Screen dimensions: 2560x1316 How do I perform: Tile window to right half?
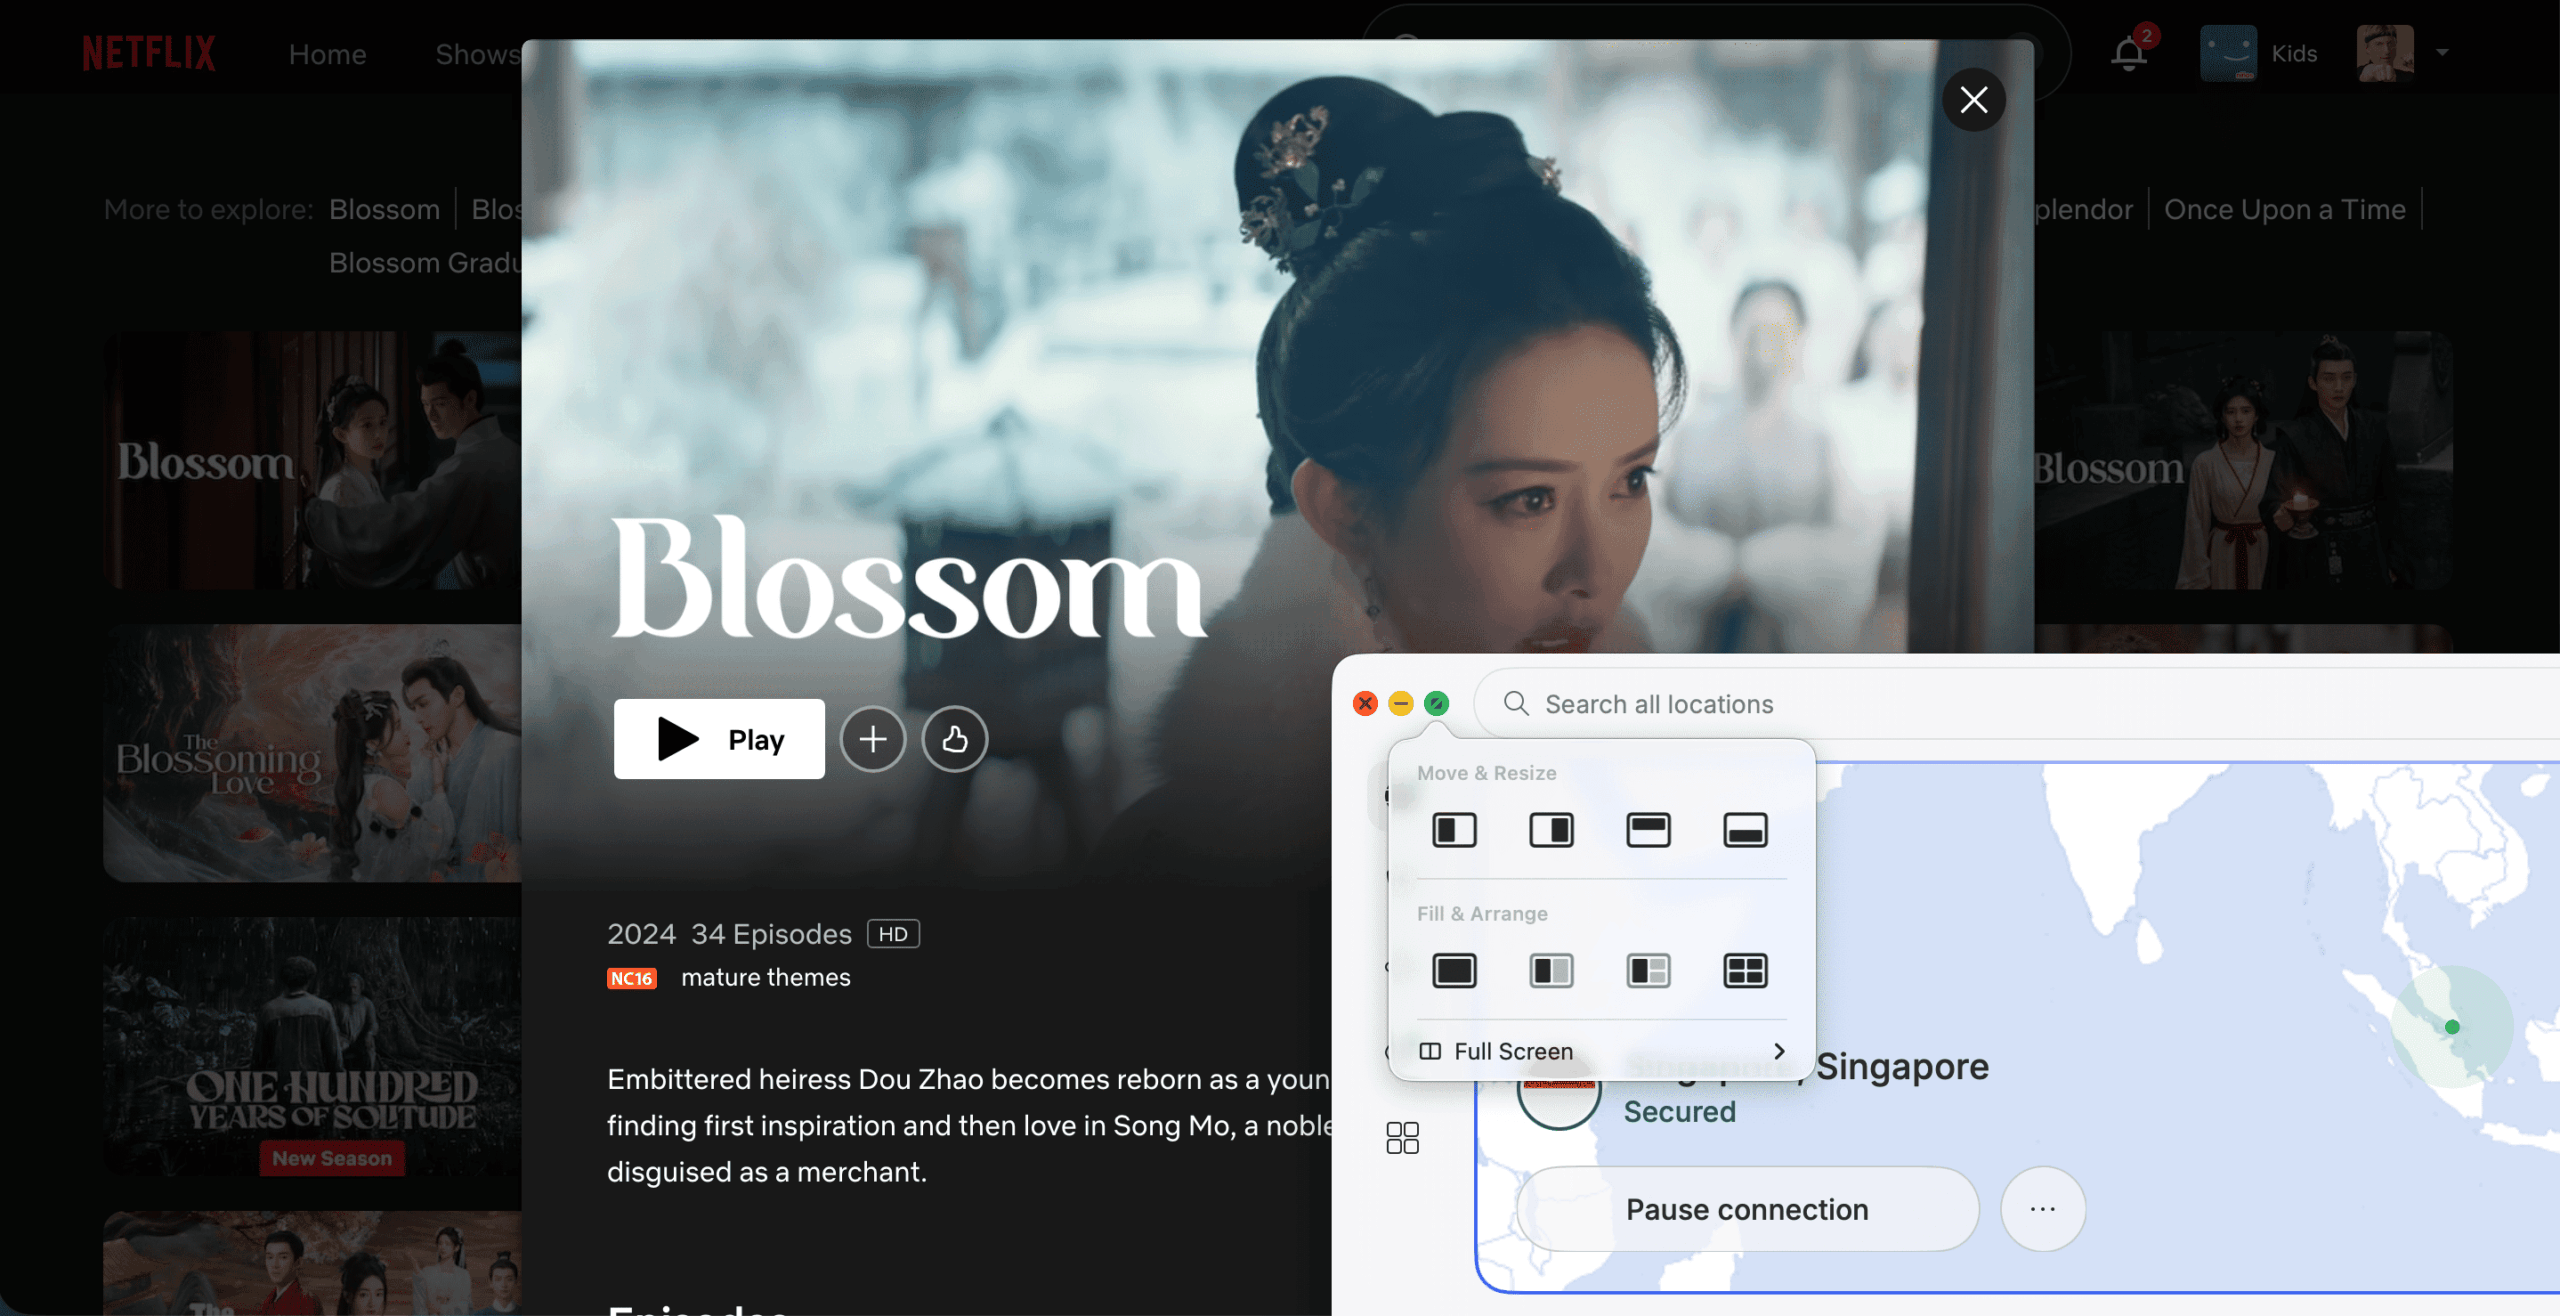click(x=1551, y=830)
